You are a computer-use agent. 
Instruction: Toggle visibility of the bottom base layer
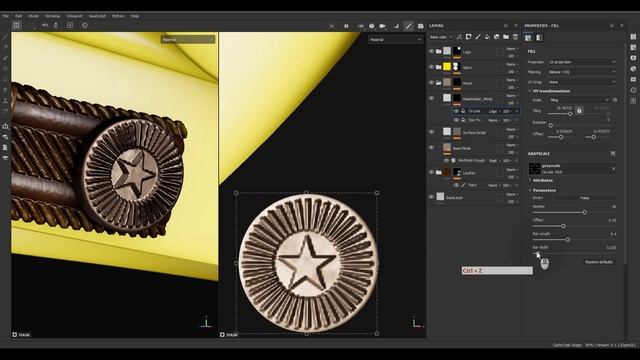pyautogui.click(x=431, y=197)
